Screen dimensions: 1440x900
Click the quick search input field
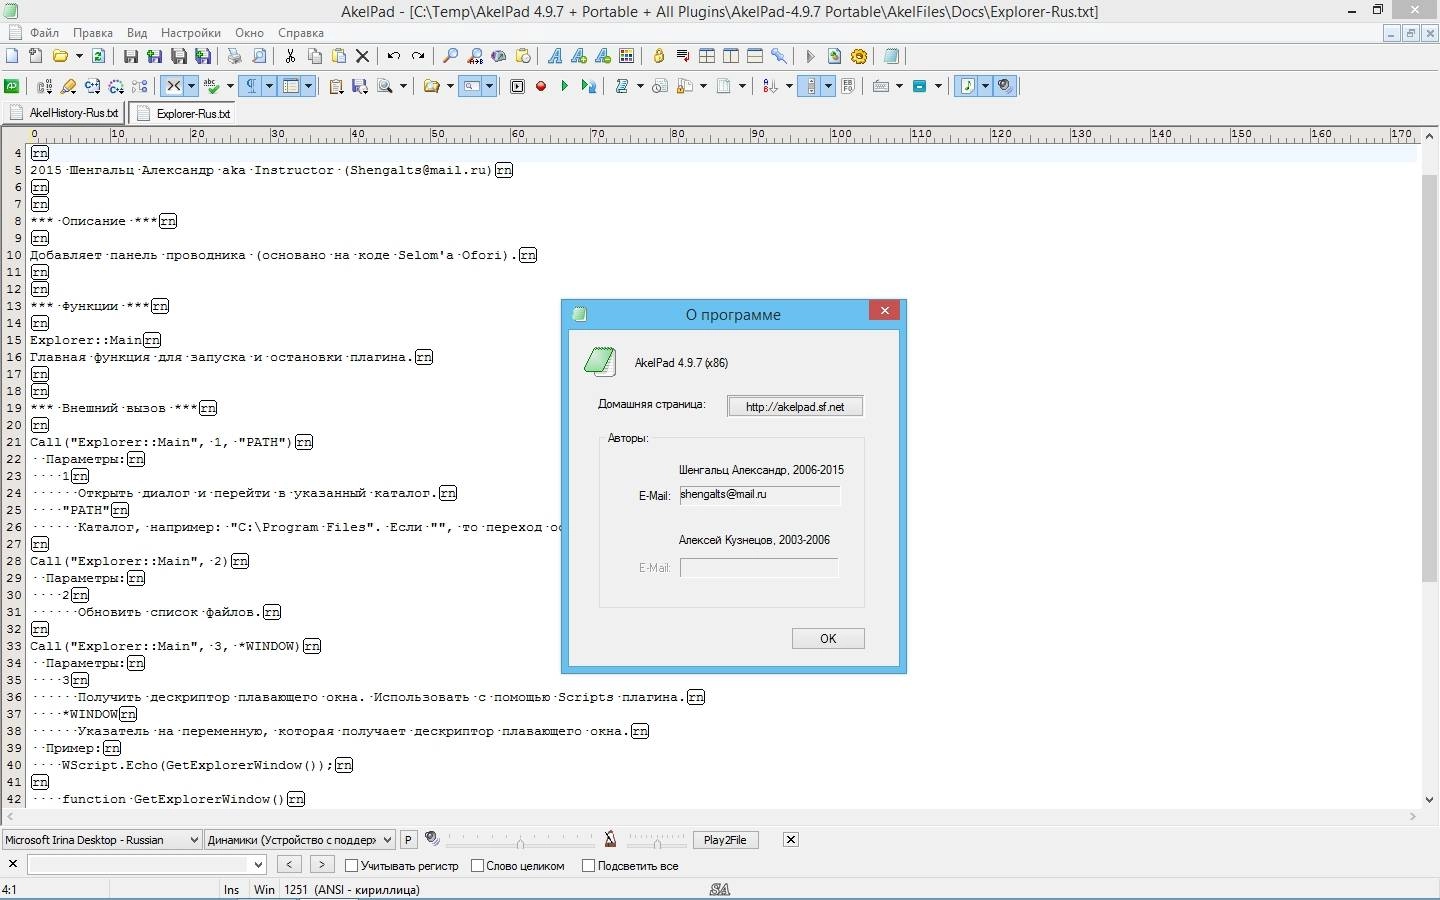click(139, 864)
